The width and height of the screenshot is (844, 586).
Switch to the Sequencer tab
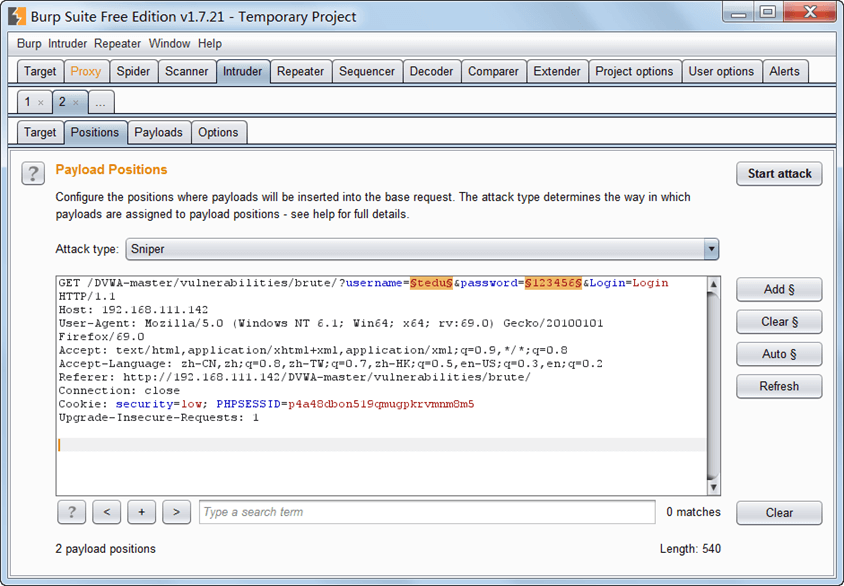coord(367,72)
